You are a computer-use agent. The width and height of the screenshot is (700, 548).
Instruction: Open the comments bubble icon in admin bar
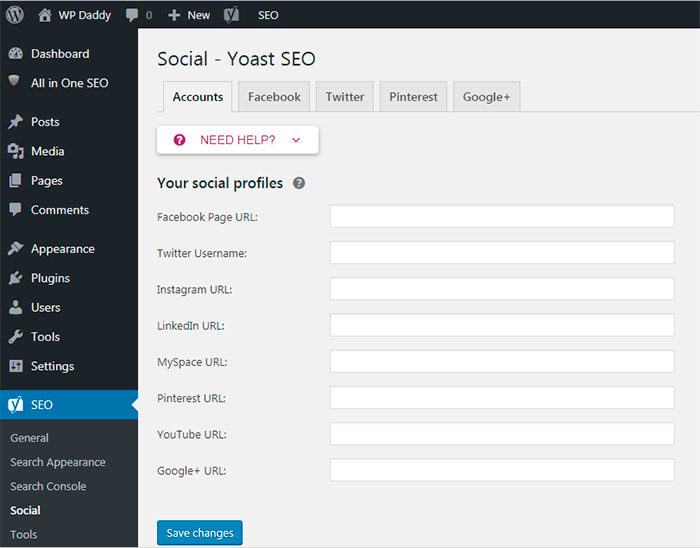[132, 15]
